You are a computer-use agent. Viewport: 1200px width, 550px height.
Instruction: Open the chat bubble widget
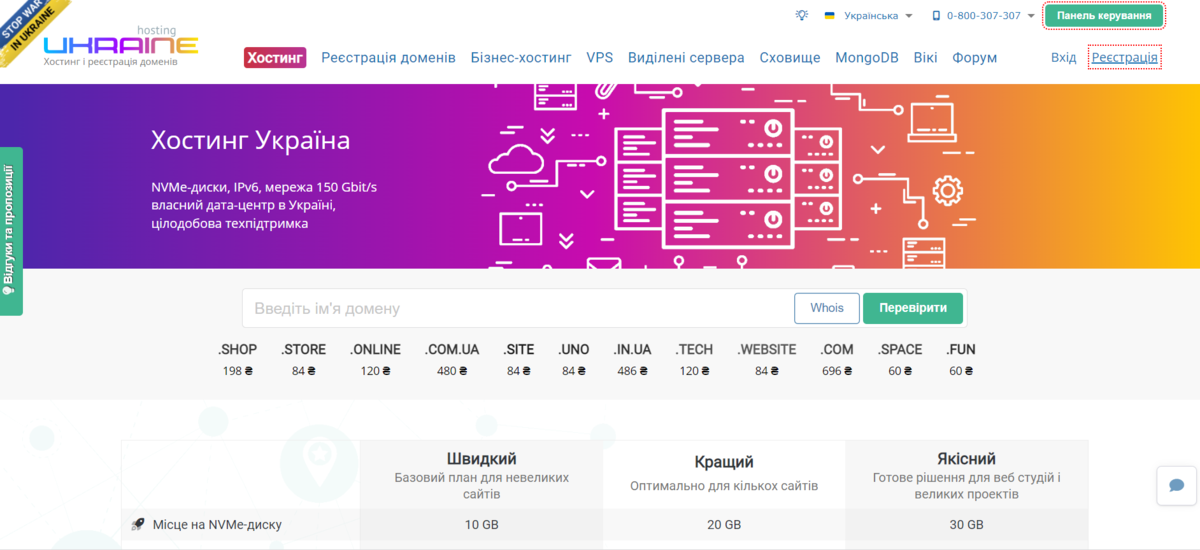[x=1177, y=485]
